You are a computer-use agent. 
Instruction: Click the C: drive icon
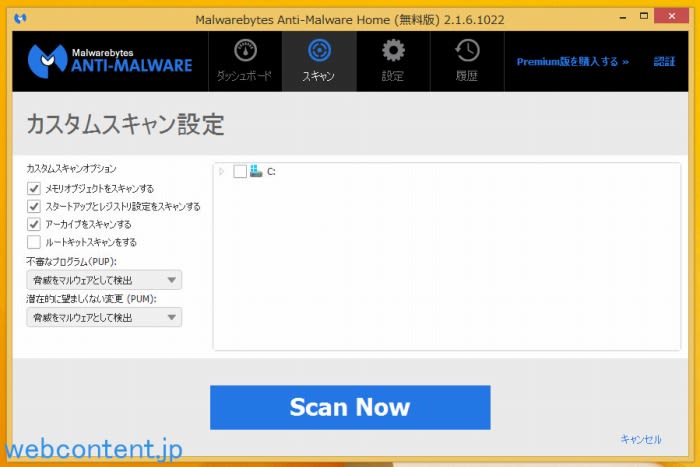pyautogui.click(x=256, y=171)
